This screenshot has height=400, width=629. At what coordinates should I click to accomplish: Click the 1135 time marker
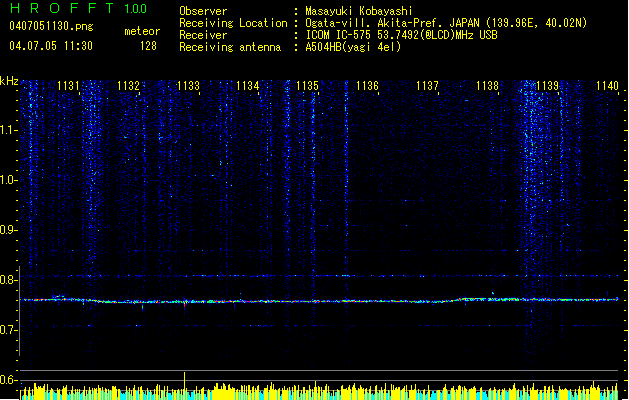pos(307,87)
